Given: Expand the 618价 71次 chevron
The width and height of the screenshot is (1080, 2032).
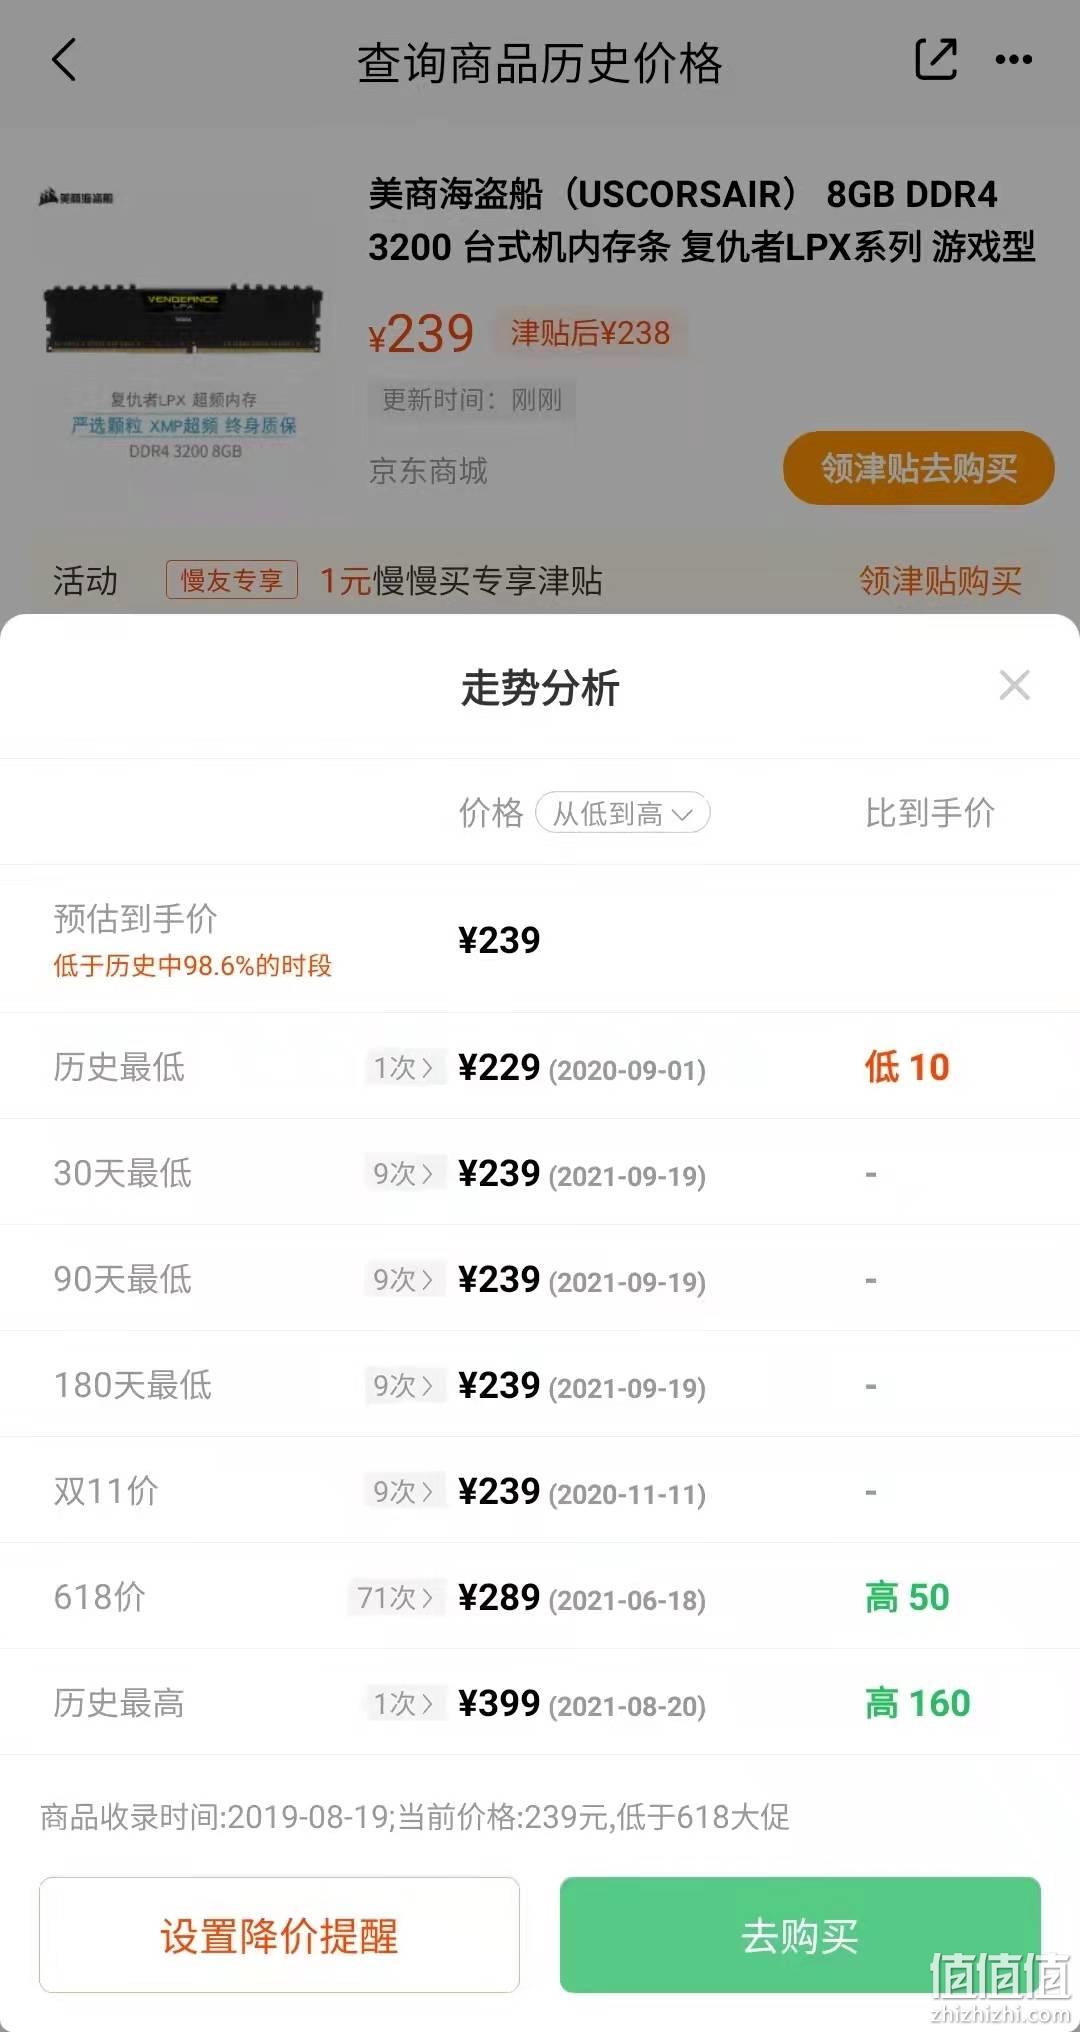Looking at the screenshot, I should pos(397,1598).
